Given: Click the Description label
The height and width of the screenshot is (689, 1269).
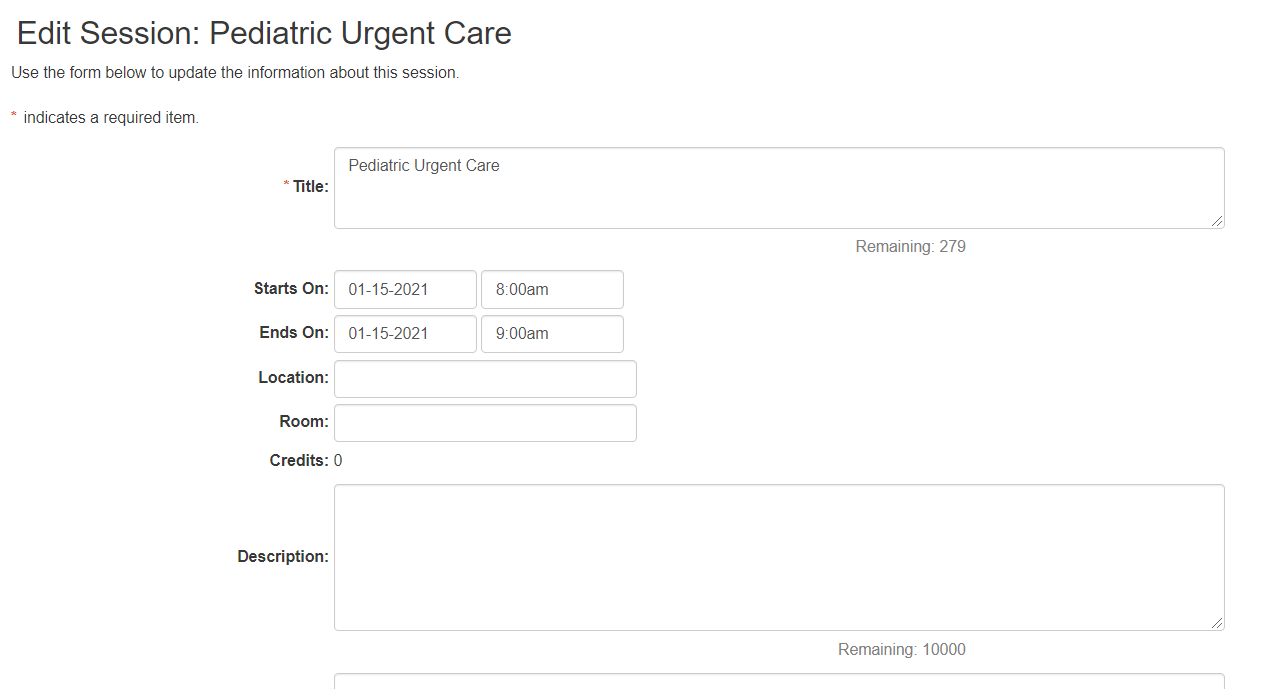Looking at the screenshot, I should point(283,557).
